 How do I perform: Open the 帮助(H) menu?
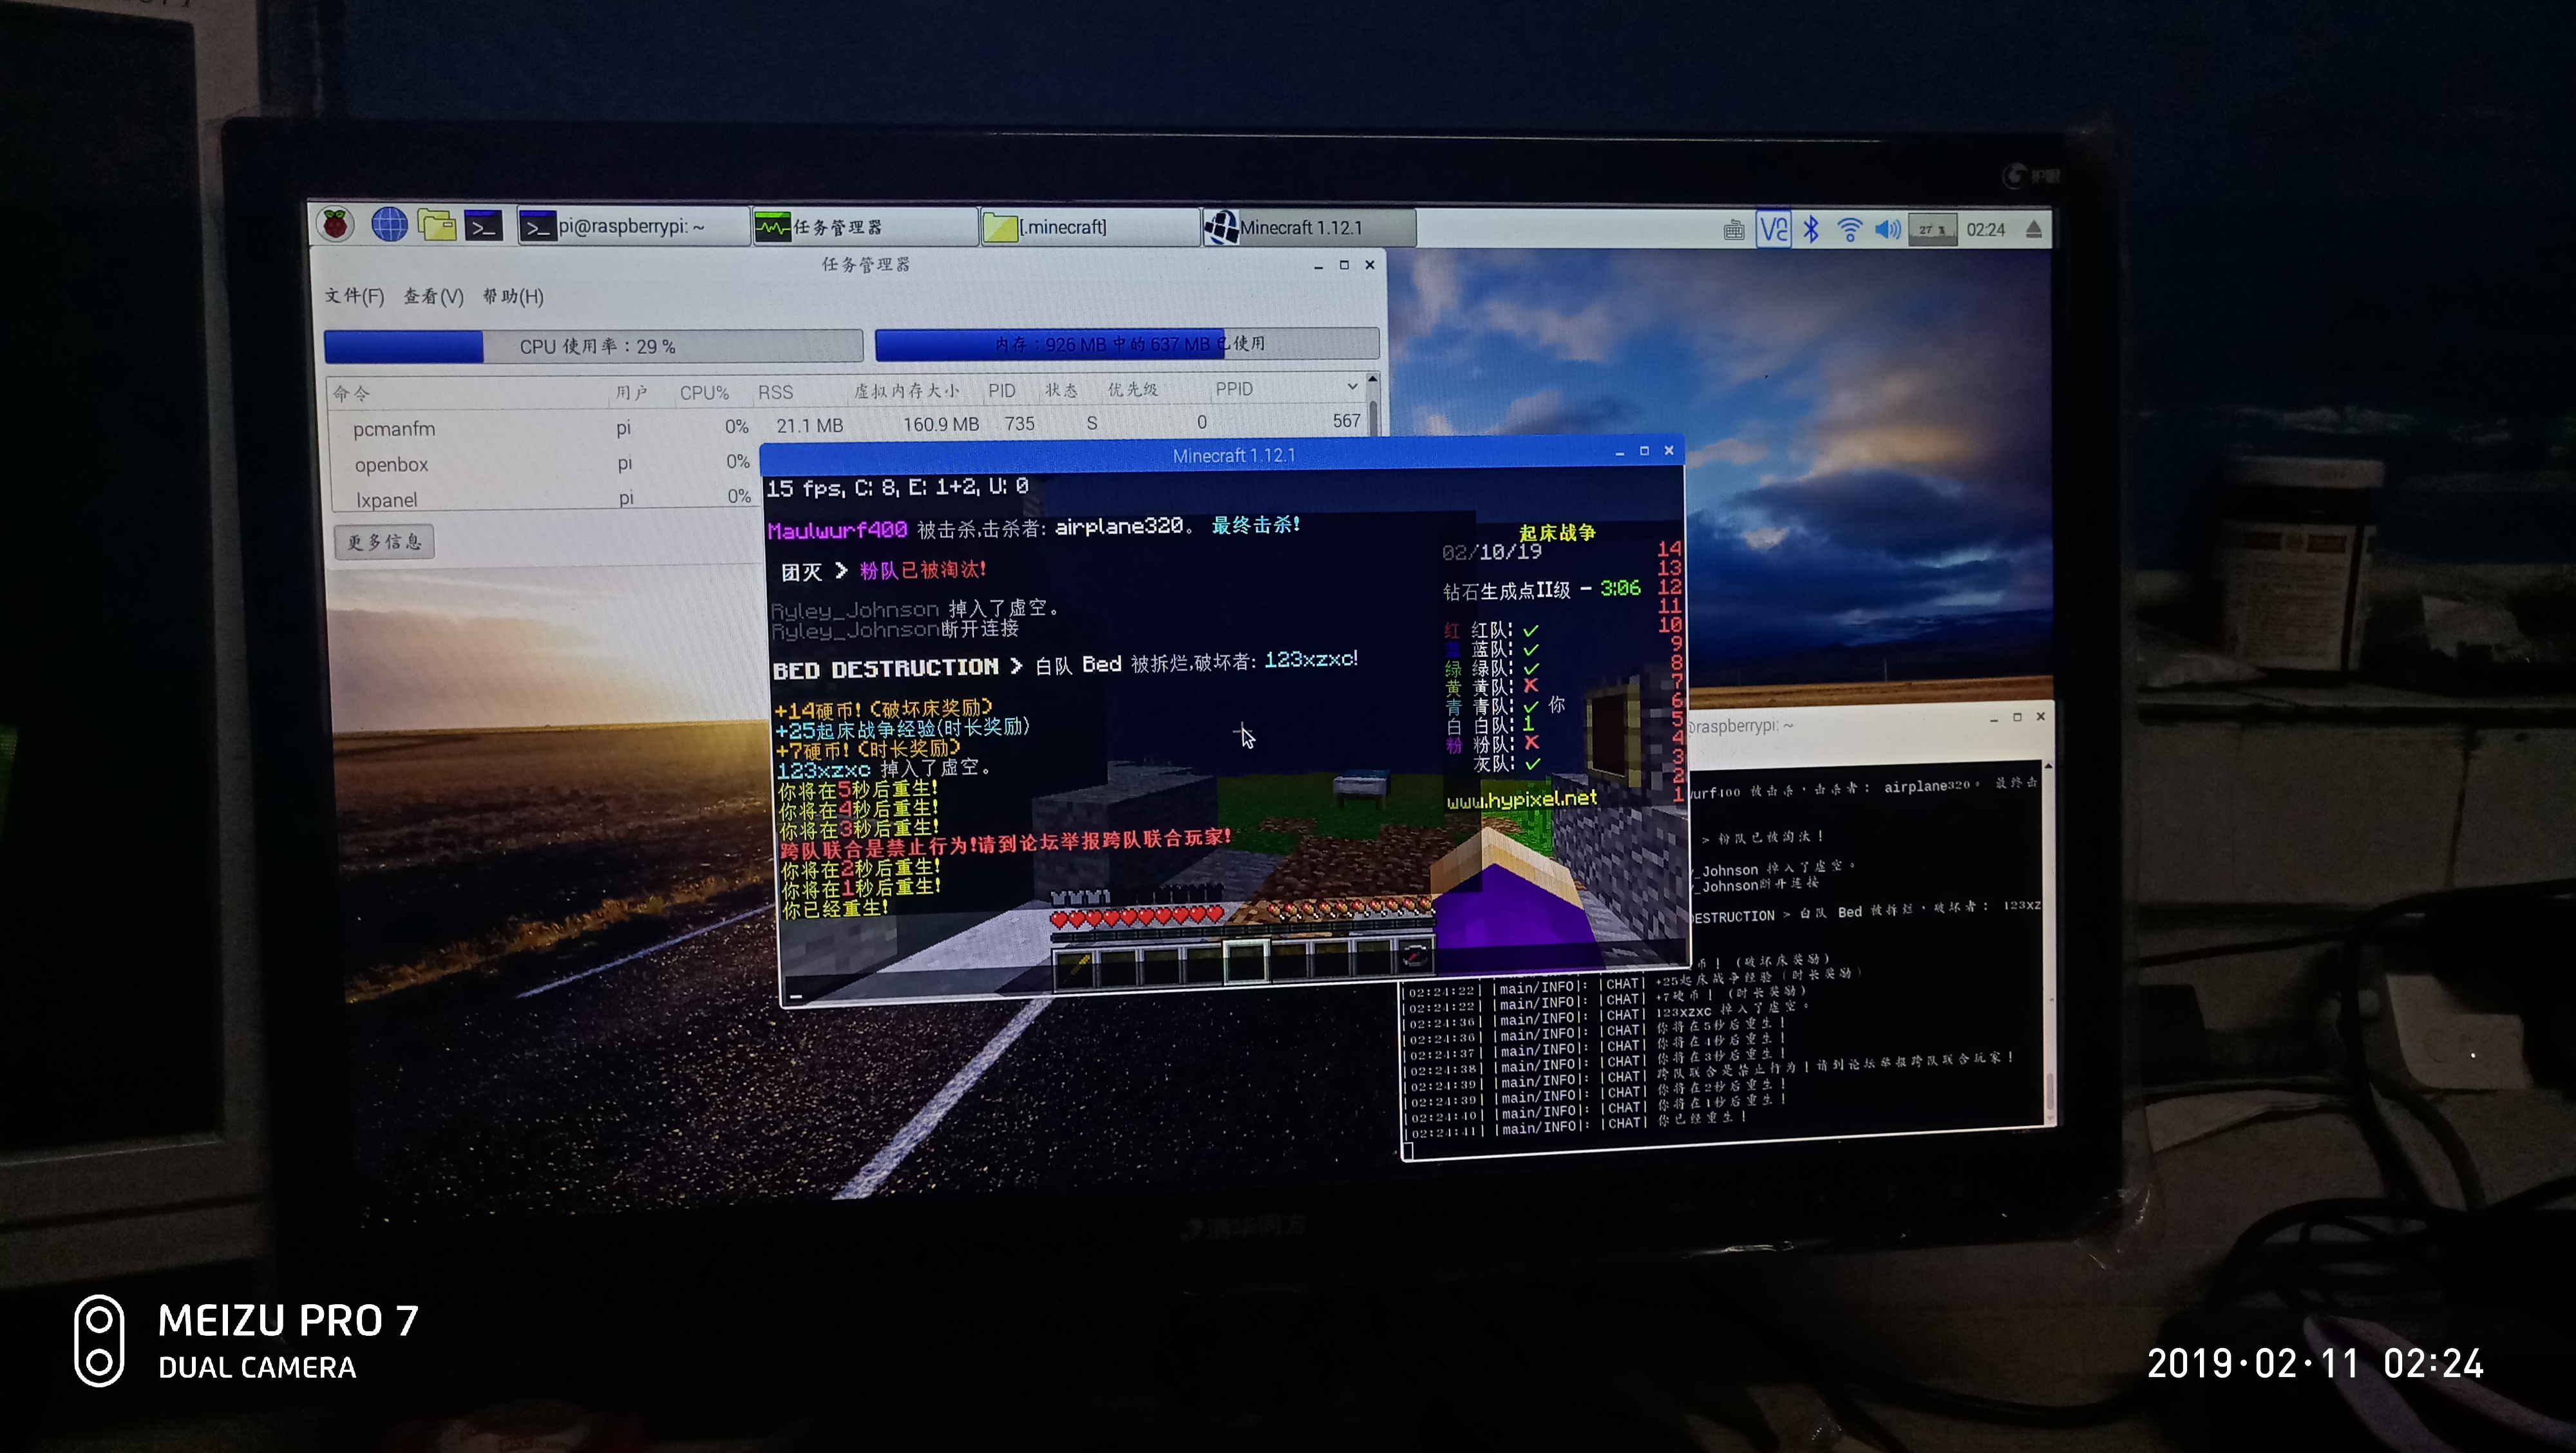click(513, 296)
